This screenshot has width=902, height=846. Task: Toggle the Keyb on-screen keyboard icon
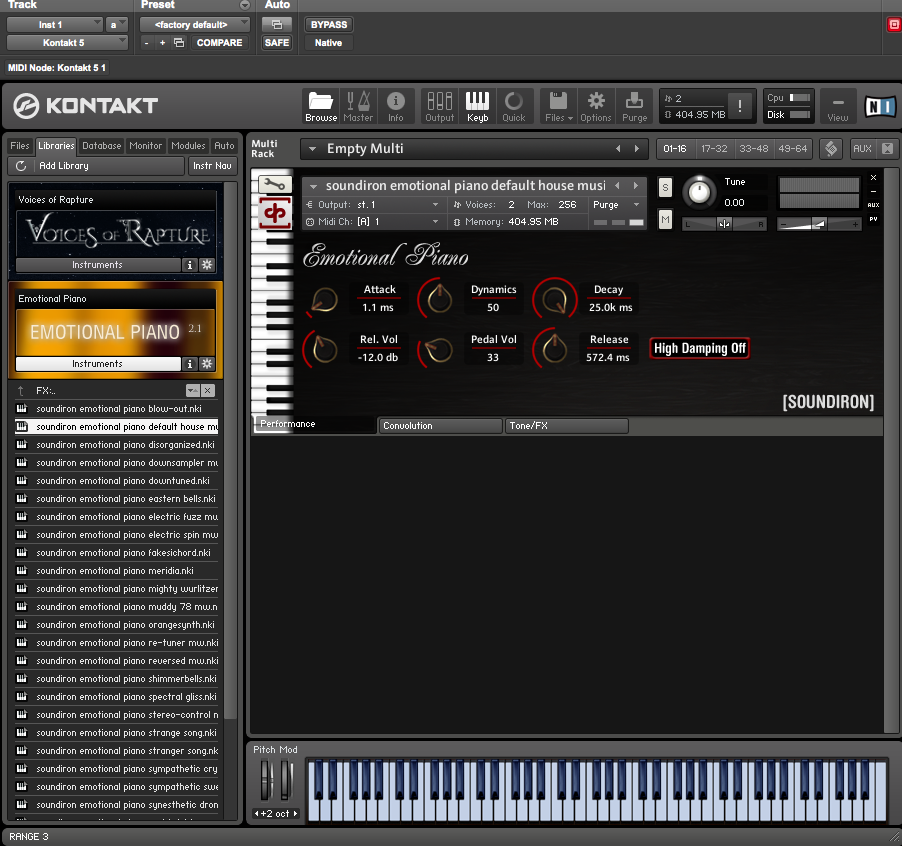(x=477, y=107)
